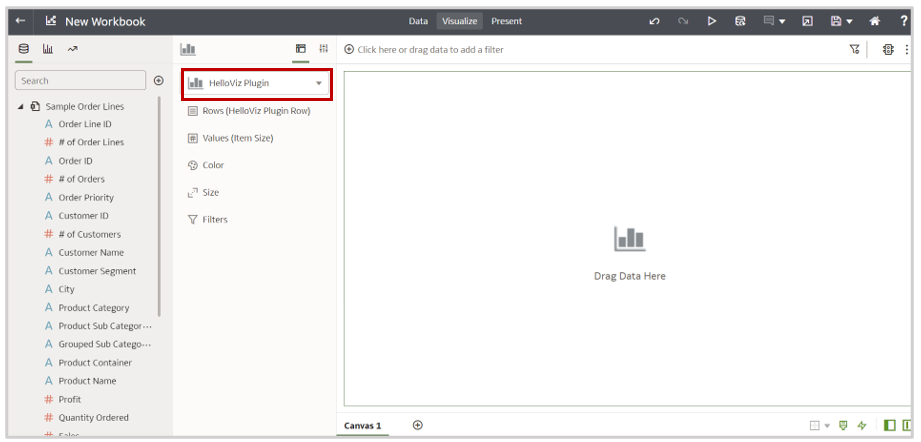Select the Properties sliders tab icon
The image size is (921, 442).
[324, 49]
